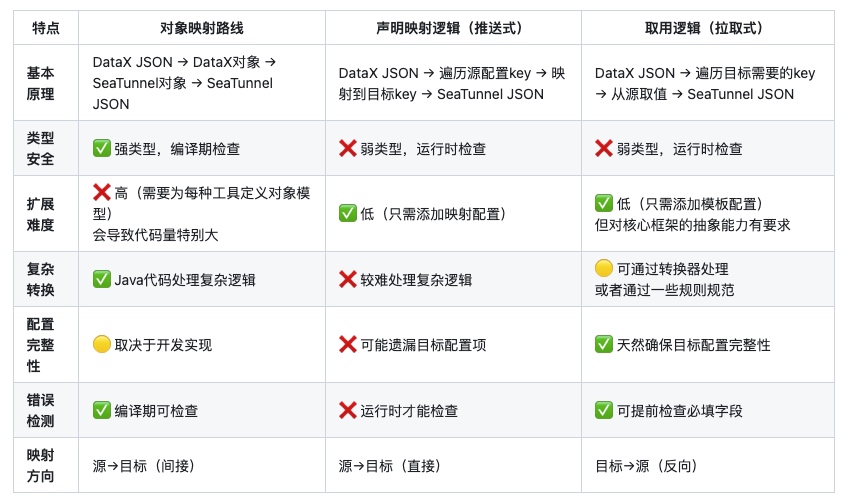This screenshot has height=497, width=849.
Task: Click yellow circle next to 取决于开发实现
Action: coord(101,345)
